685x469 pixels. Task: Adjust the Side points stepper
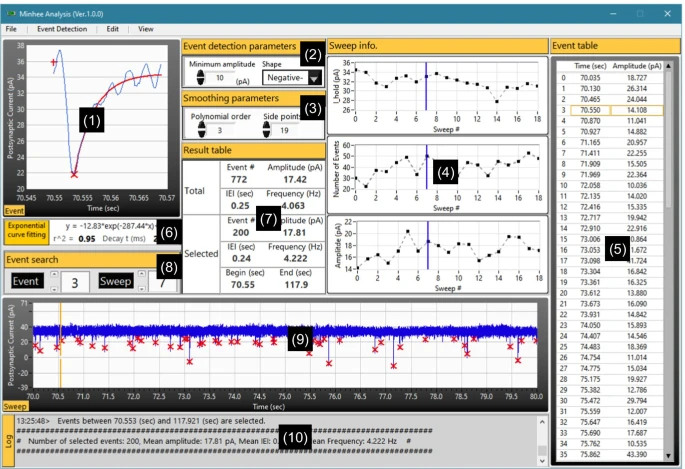[x=266, y=130]
